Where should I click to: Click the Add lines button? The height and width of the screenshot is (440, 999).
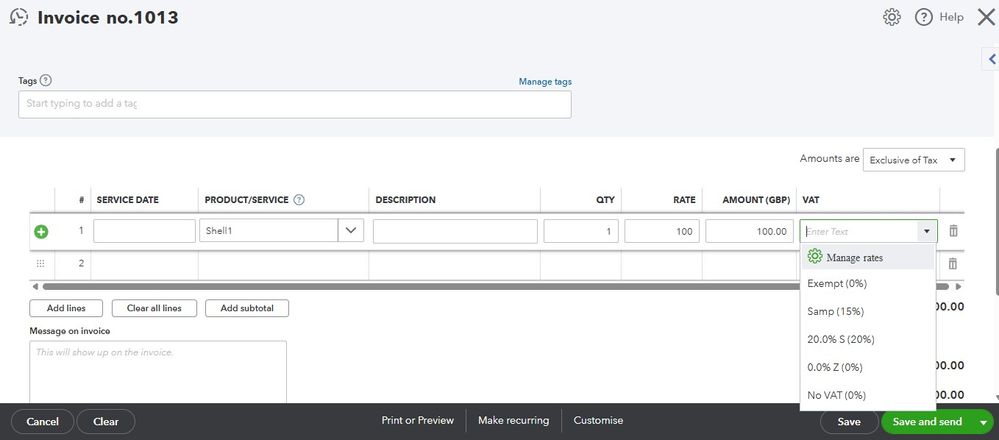click(66, 308)
